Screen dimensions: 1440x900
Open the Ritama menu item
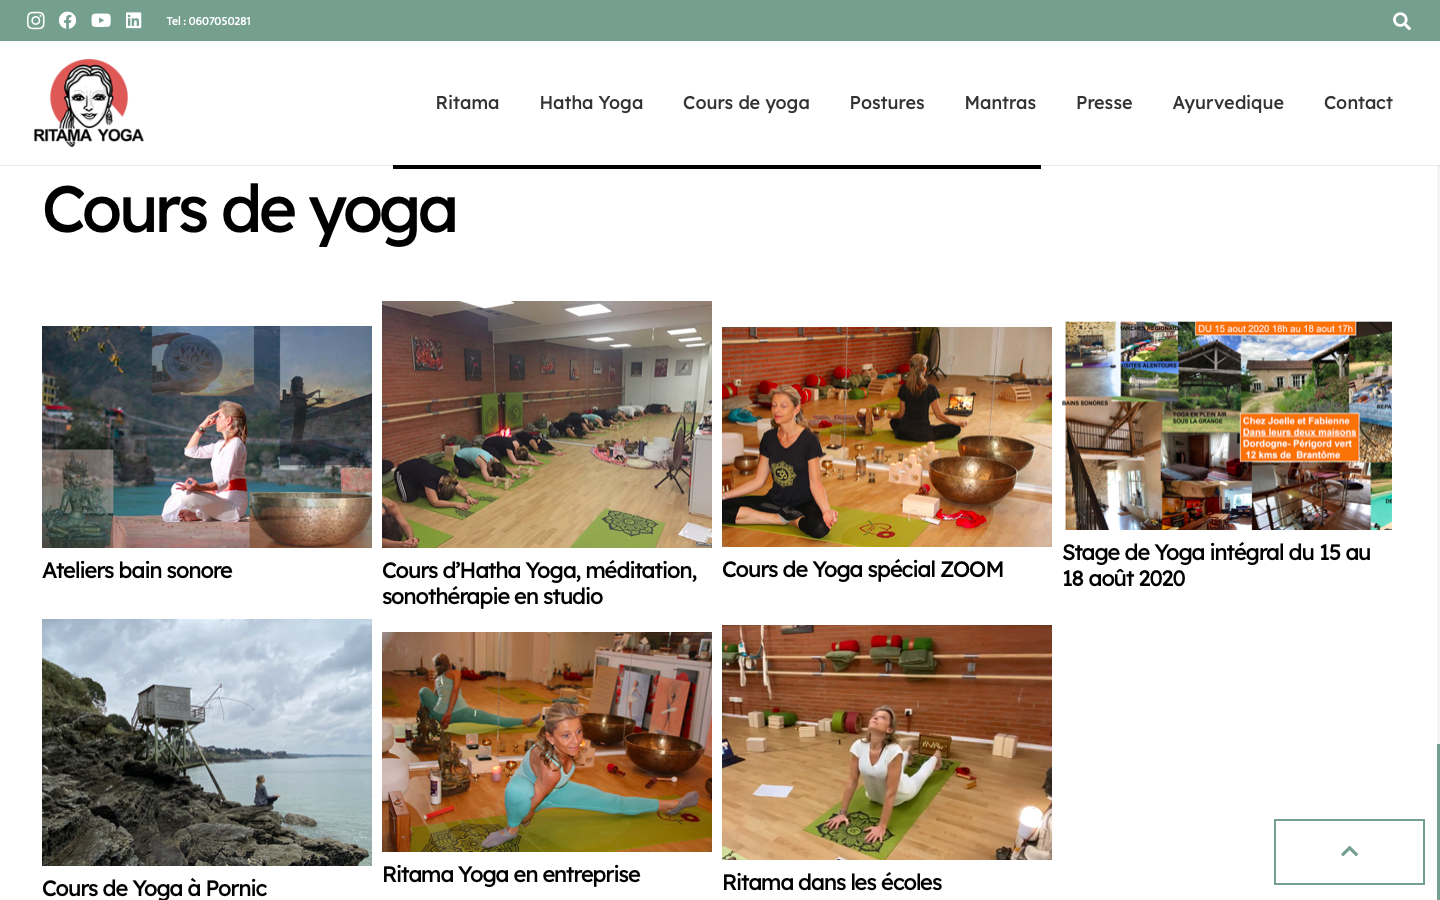(467, 103)
